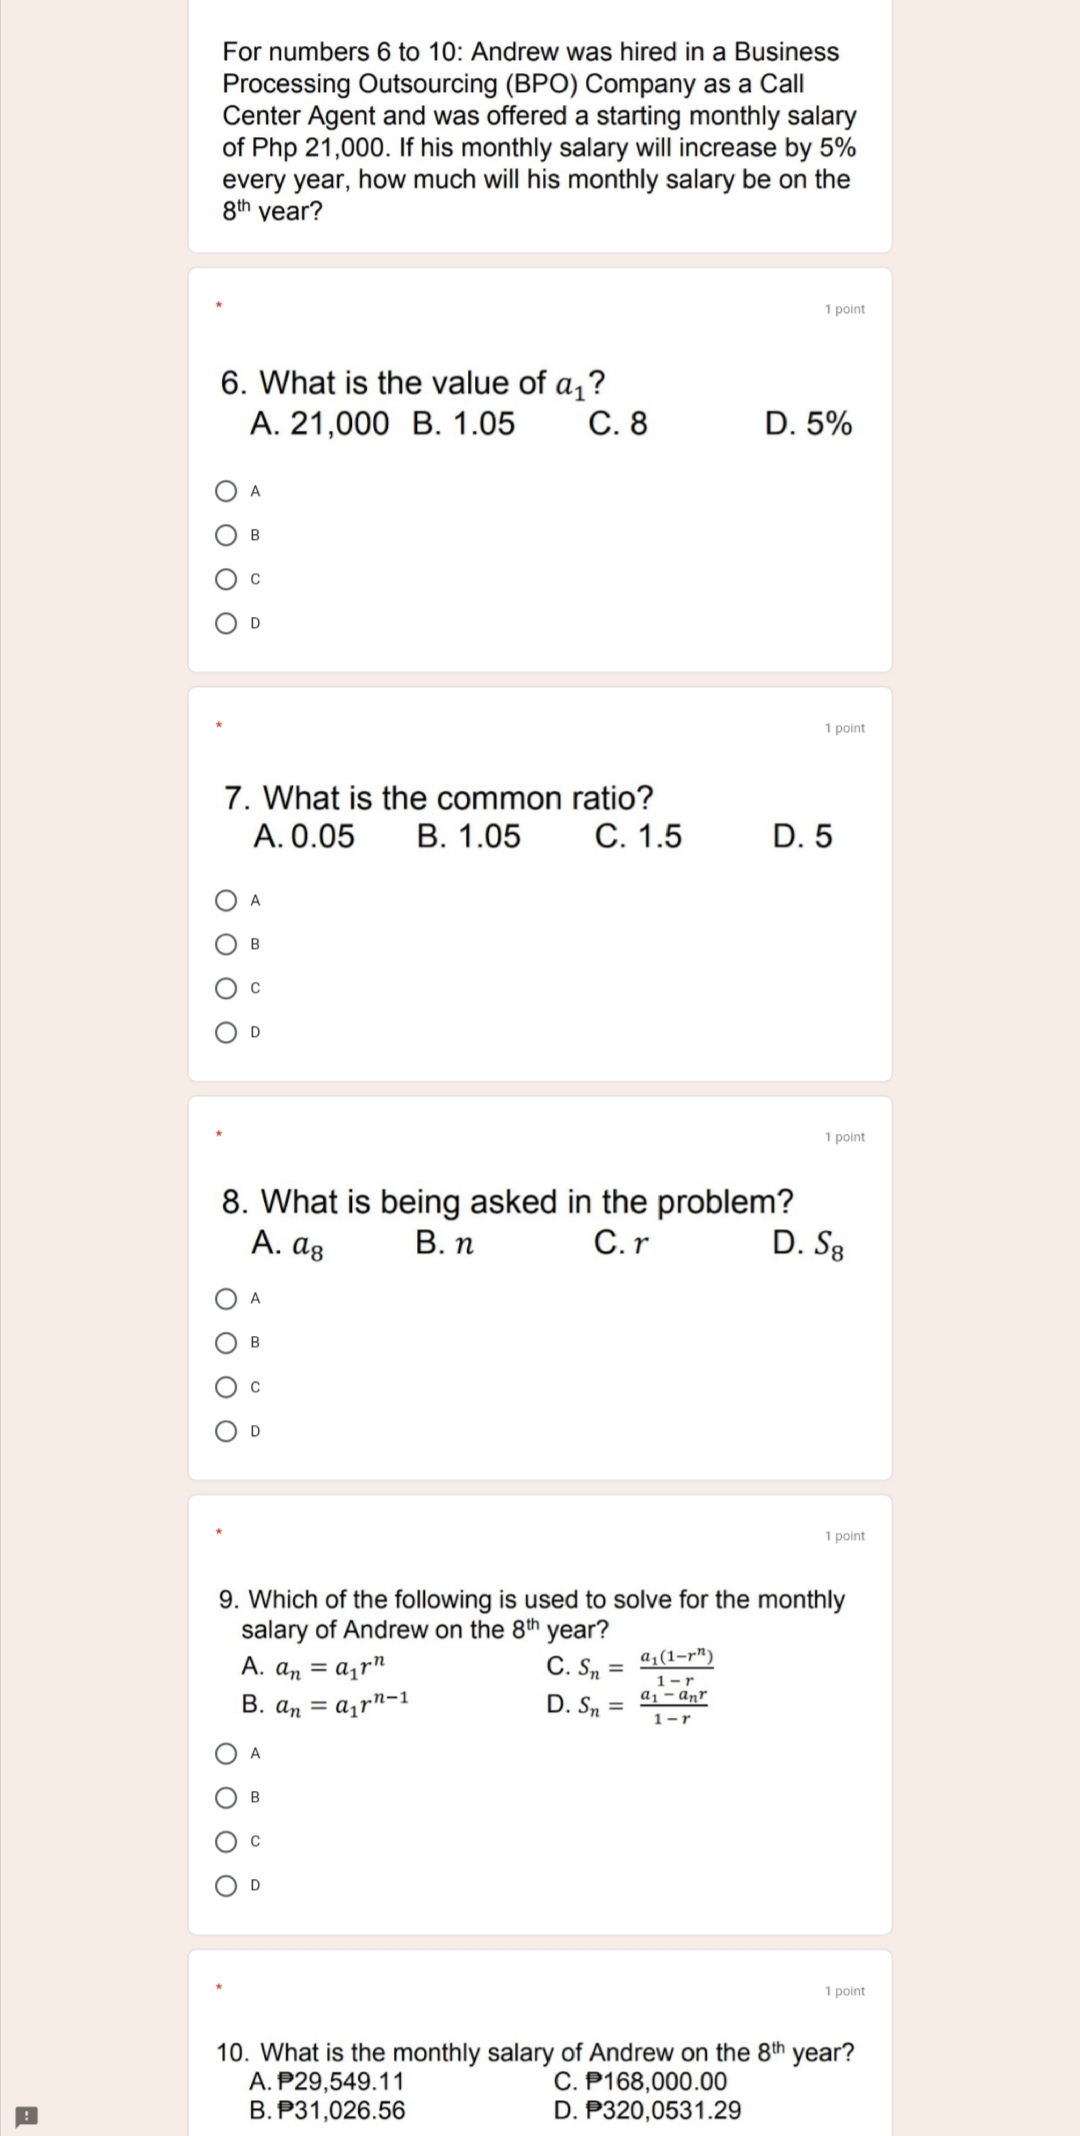
Task: Click the question 10 card about Andrew's salary
Action: click(540, 2060)
